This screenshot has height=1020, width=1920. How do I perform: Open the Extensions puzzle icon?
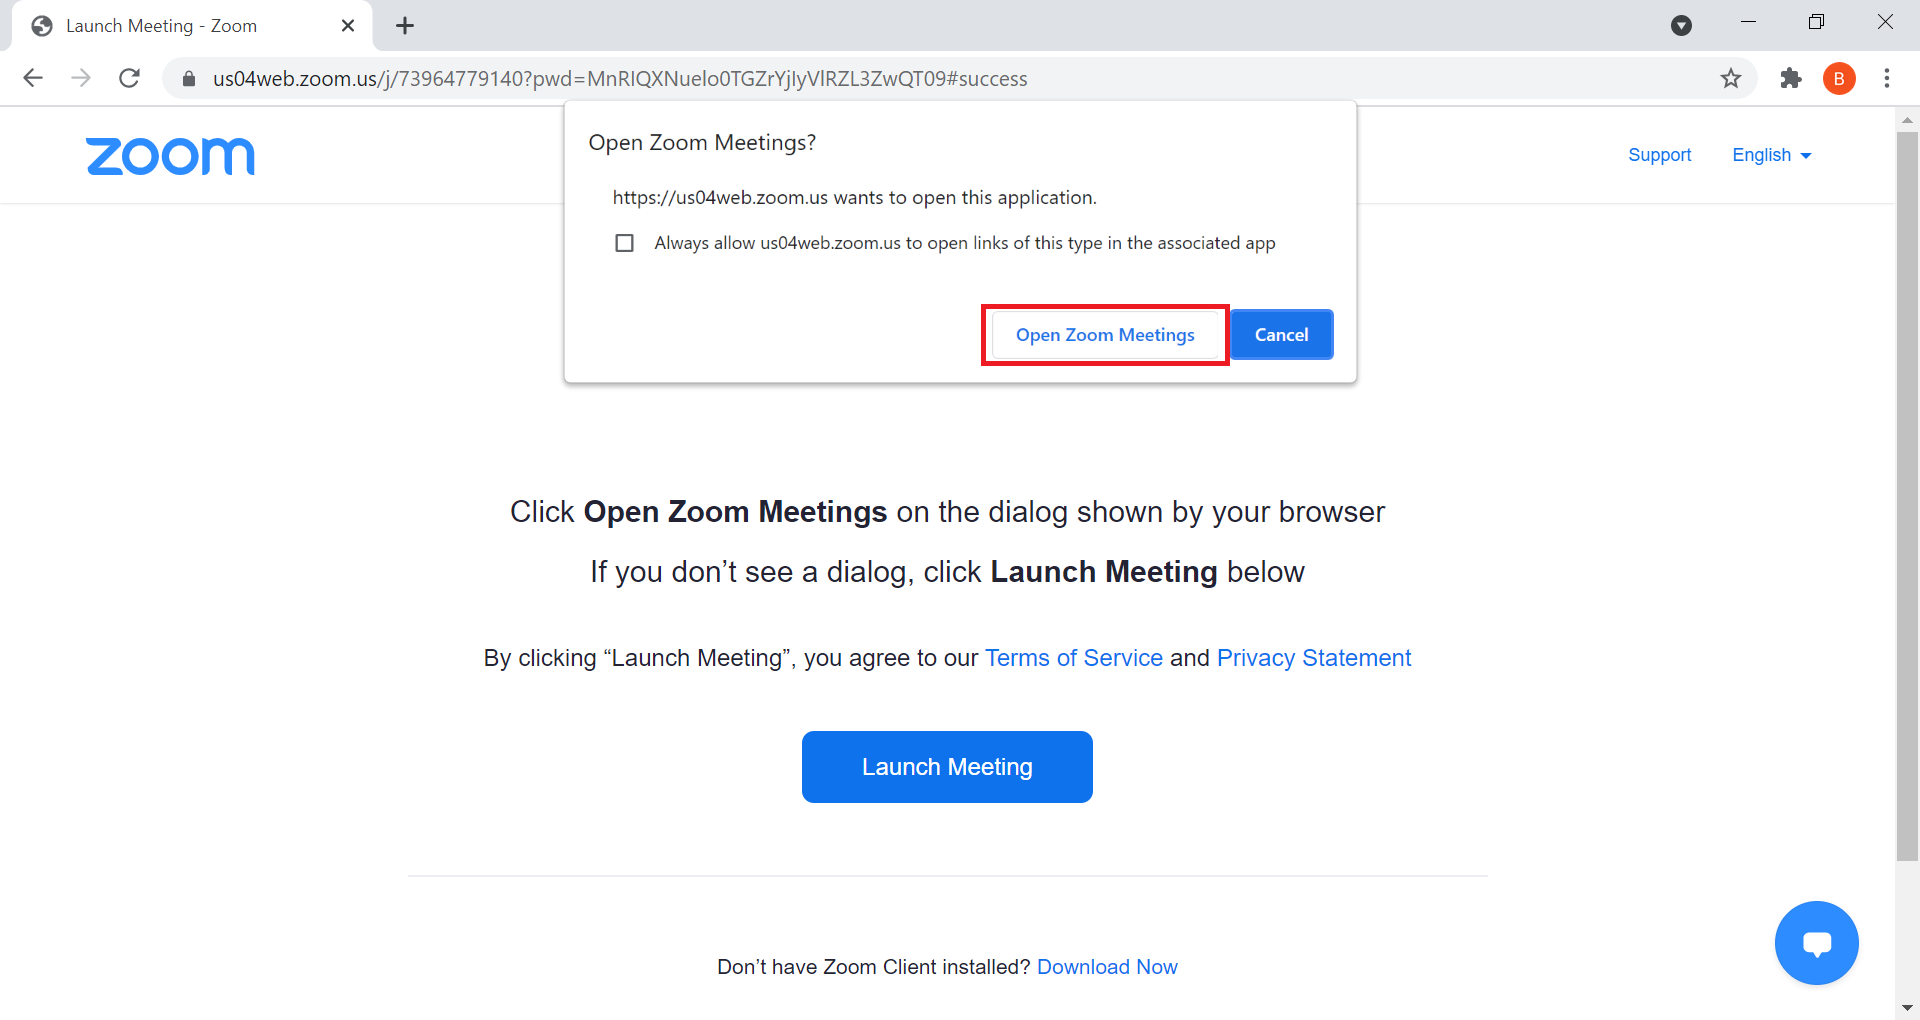[1790, 78]
